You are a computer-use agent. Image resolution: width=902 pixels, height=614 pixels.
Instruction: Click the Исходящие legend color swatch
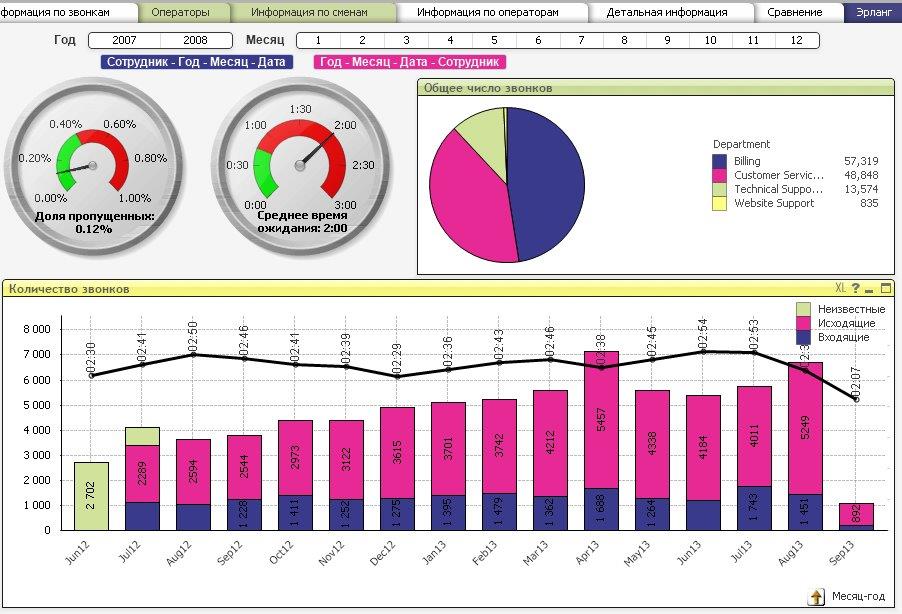[x=803, y=323]
